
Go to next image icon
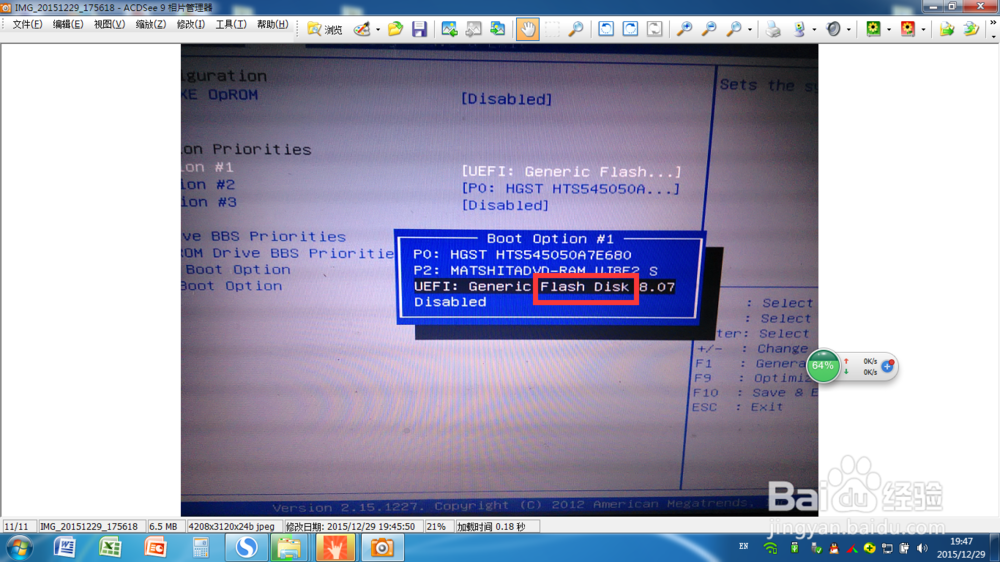pos(497,29)
